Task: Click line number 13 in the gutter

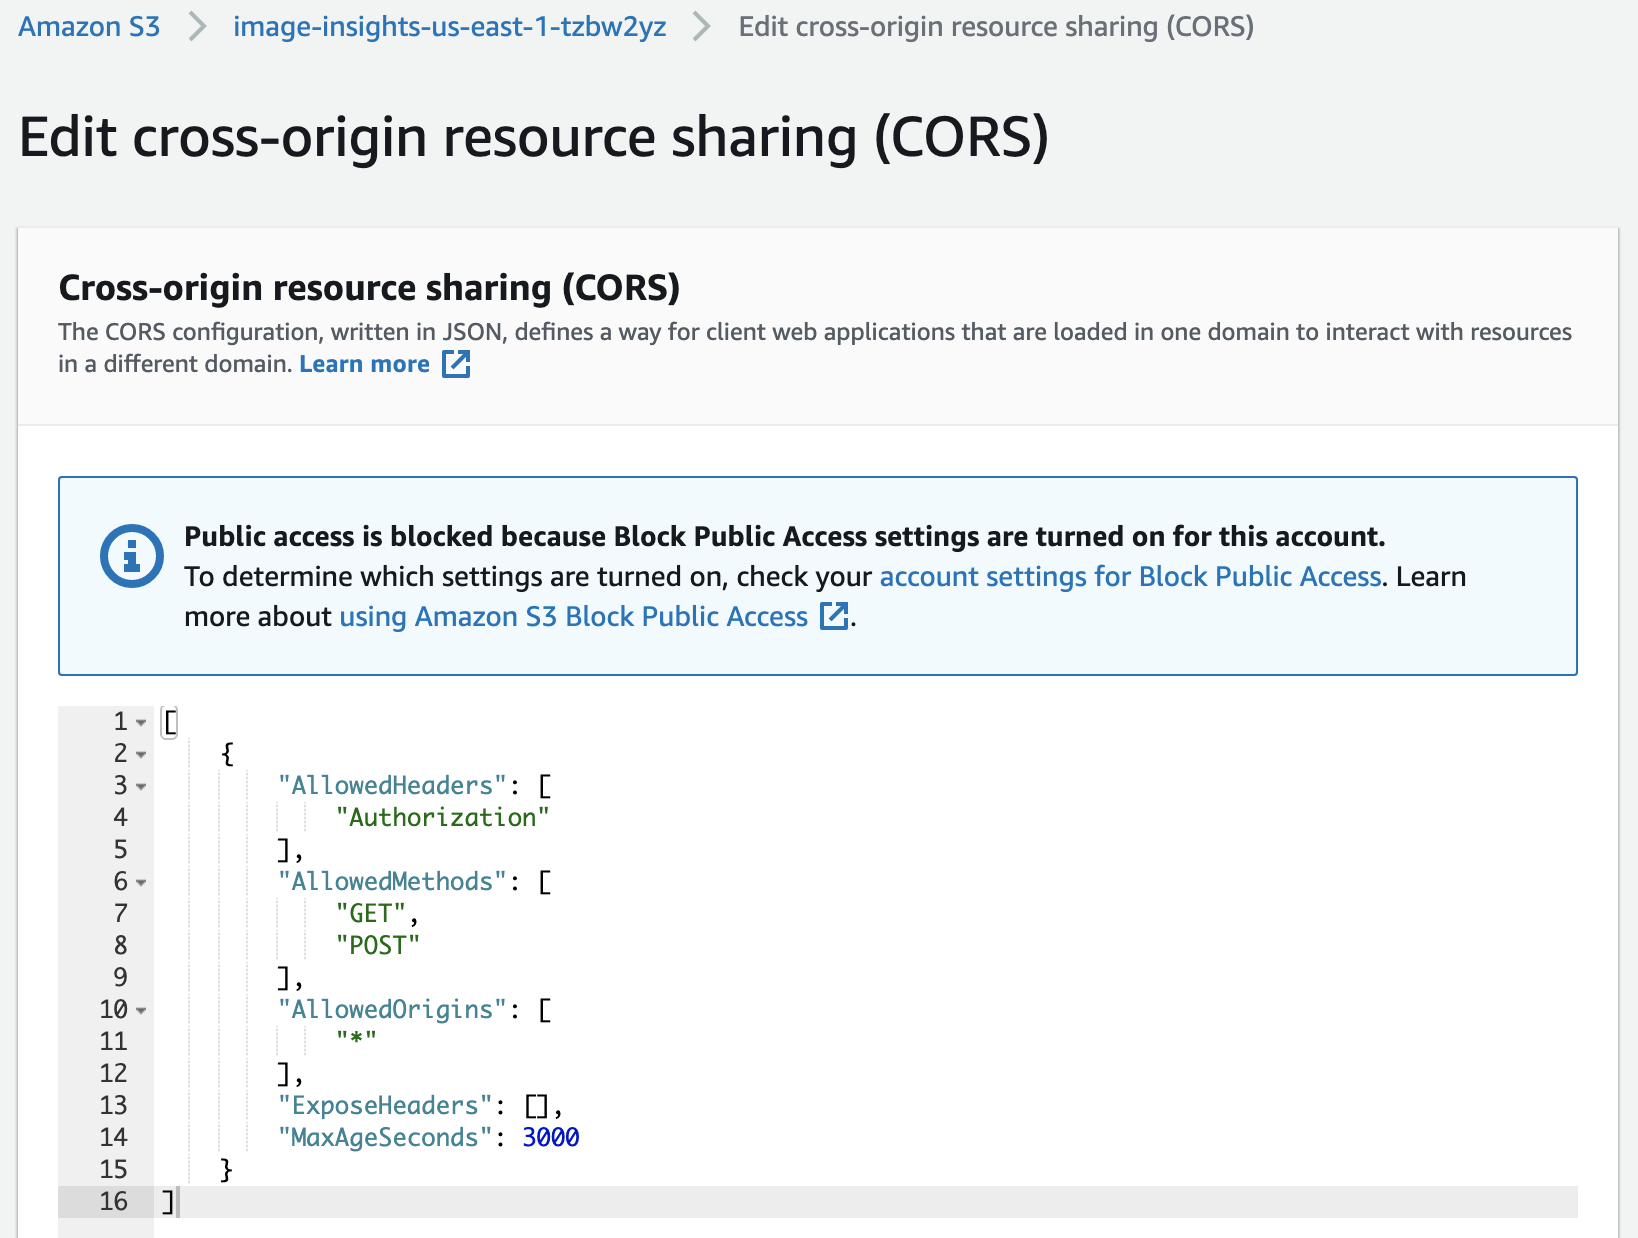Action: point(113,1105)
